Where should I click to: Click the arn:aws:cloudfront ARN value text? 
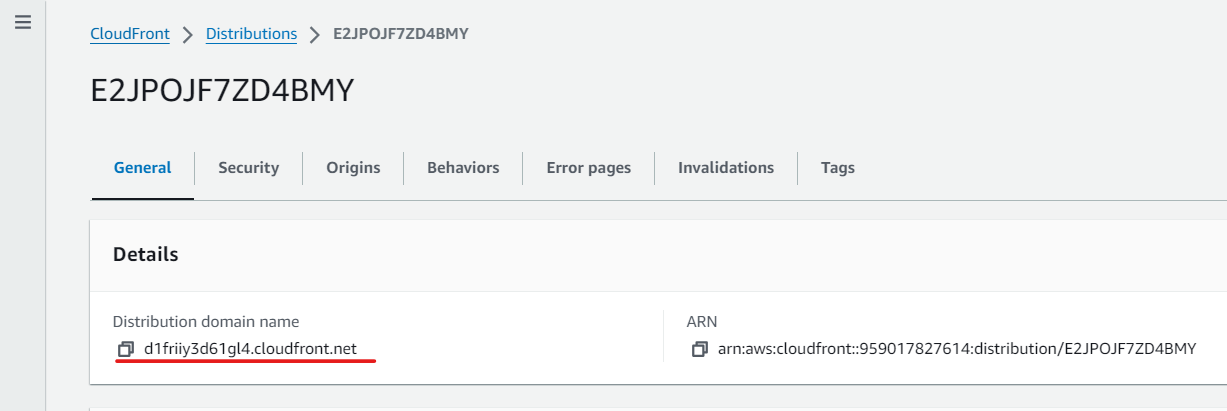pyautogui.click(x=957, y=349)
